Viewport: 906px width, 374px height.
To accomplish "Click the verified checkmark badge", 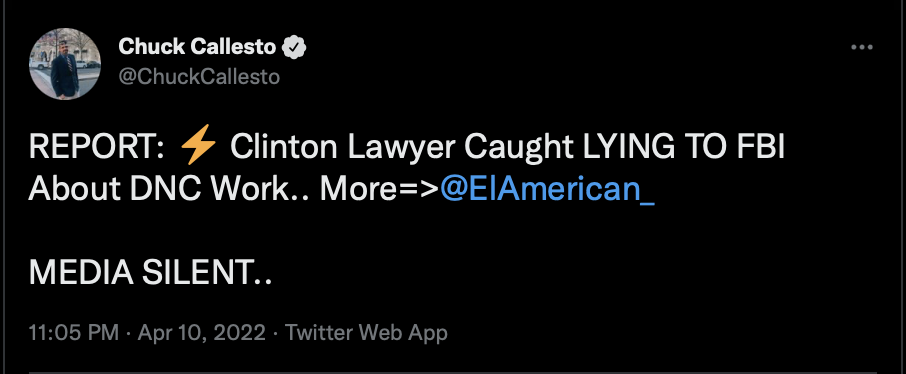I will click(x=294, y=47).
